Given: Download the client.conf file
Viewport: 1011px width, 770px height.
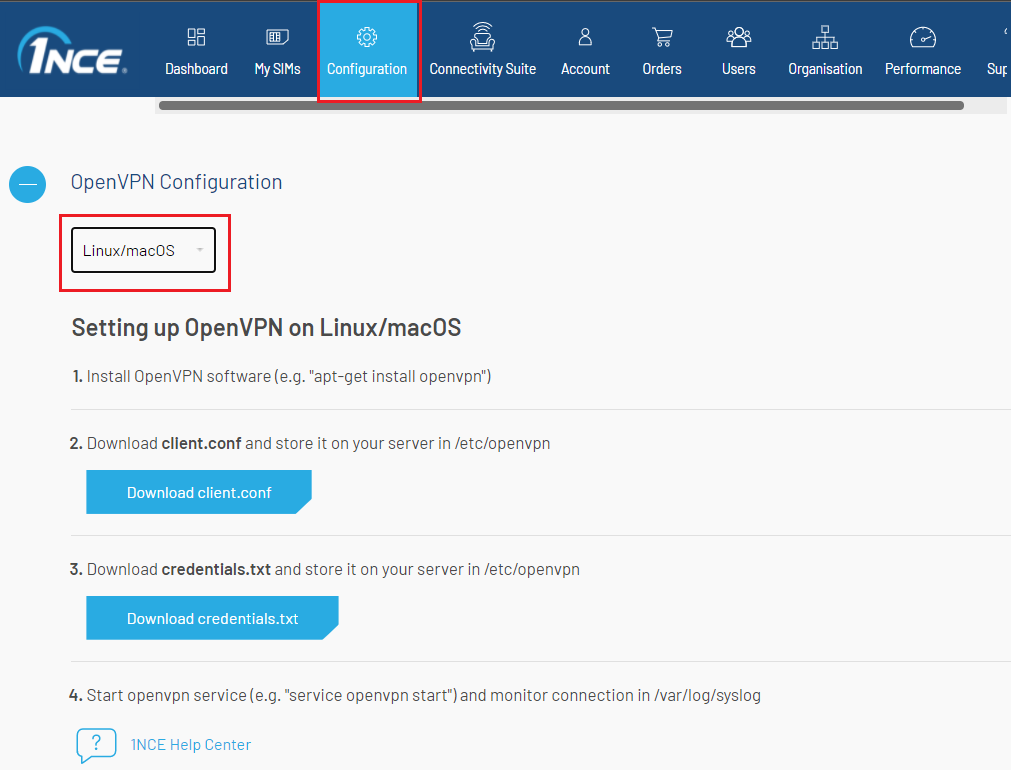Looking at the screenshot, I should click(x=199, y=493).
